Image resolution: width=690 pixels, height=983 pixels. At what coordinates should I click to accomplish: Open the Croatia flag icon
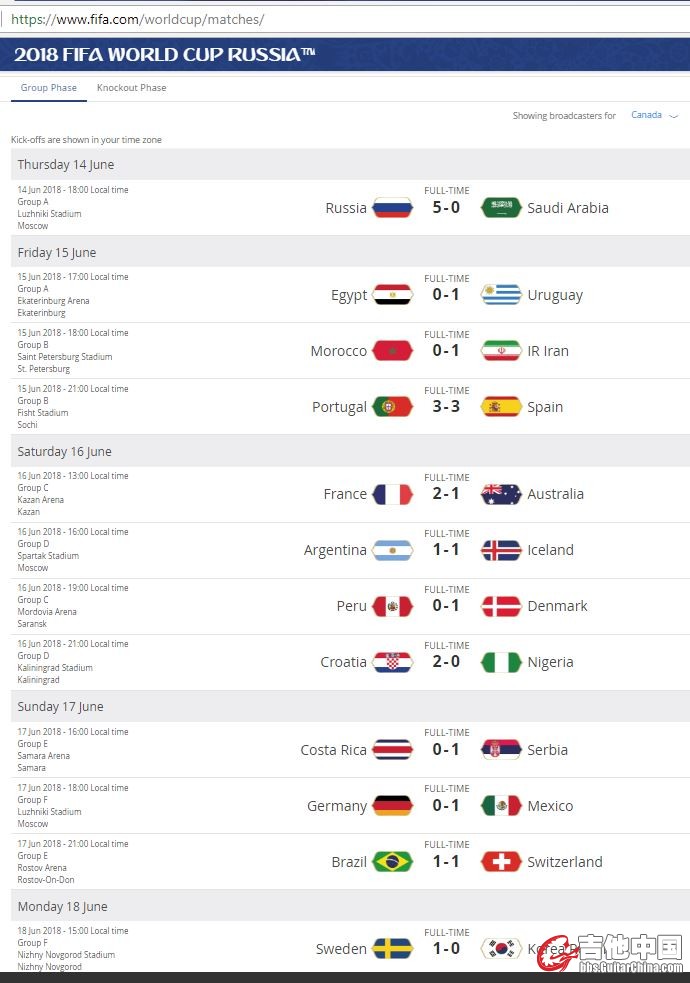tap(392, 662)
